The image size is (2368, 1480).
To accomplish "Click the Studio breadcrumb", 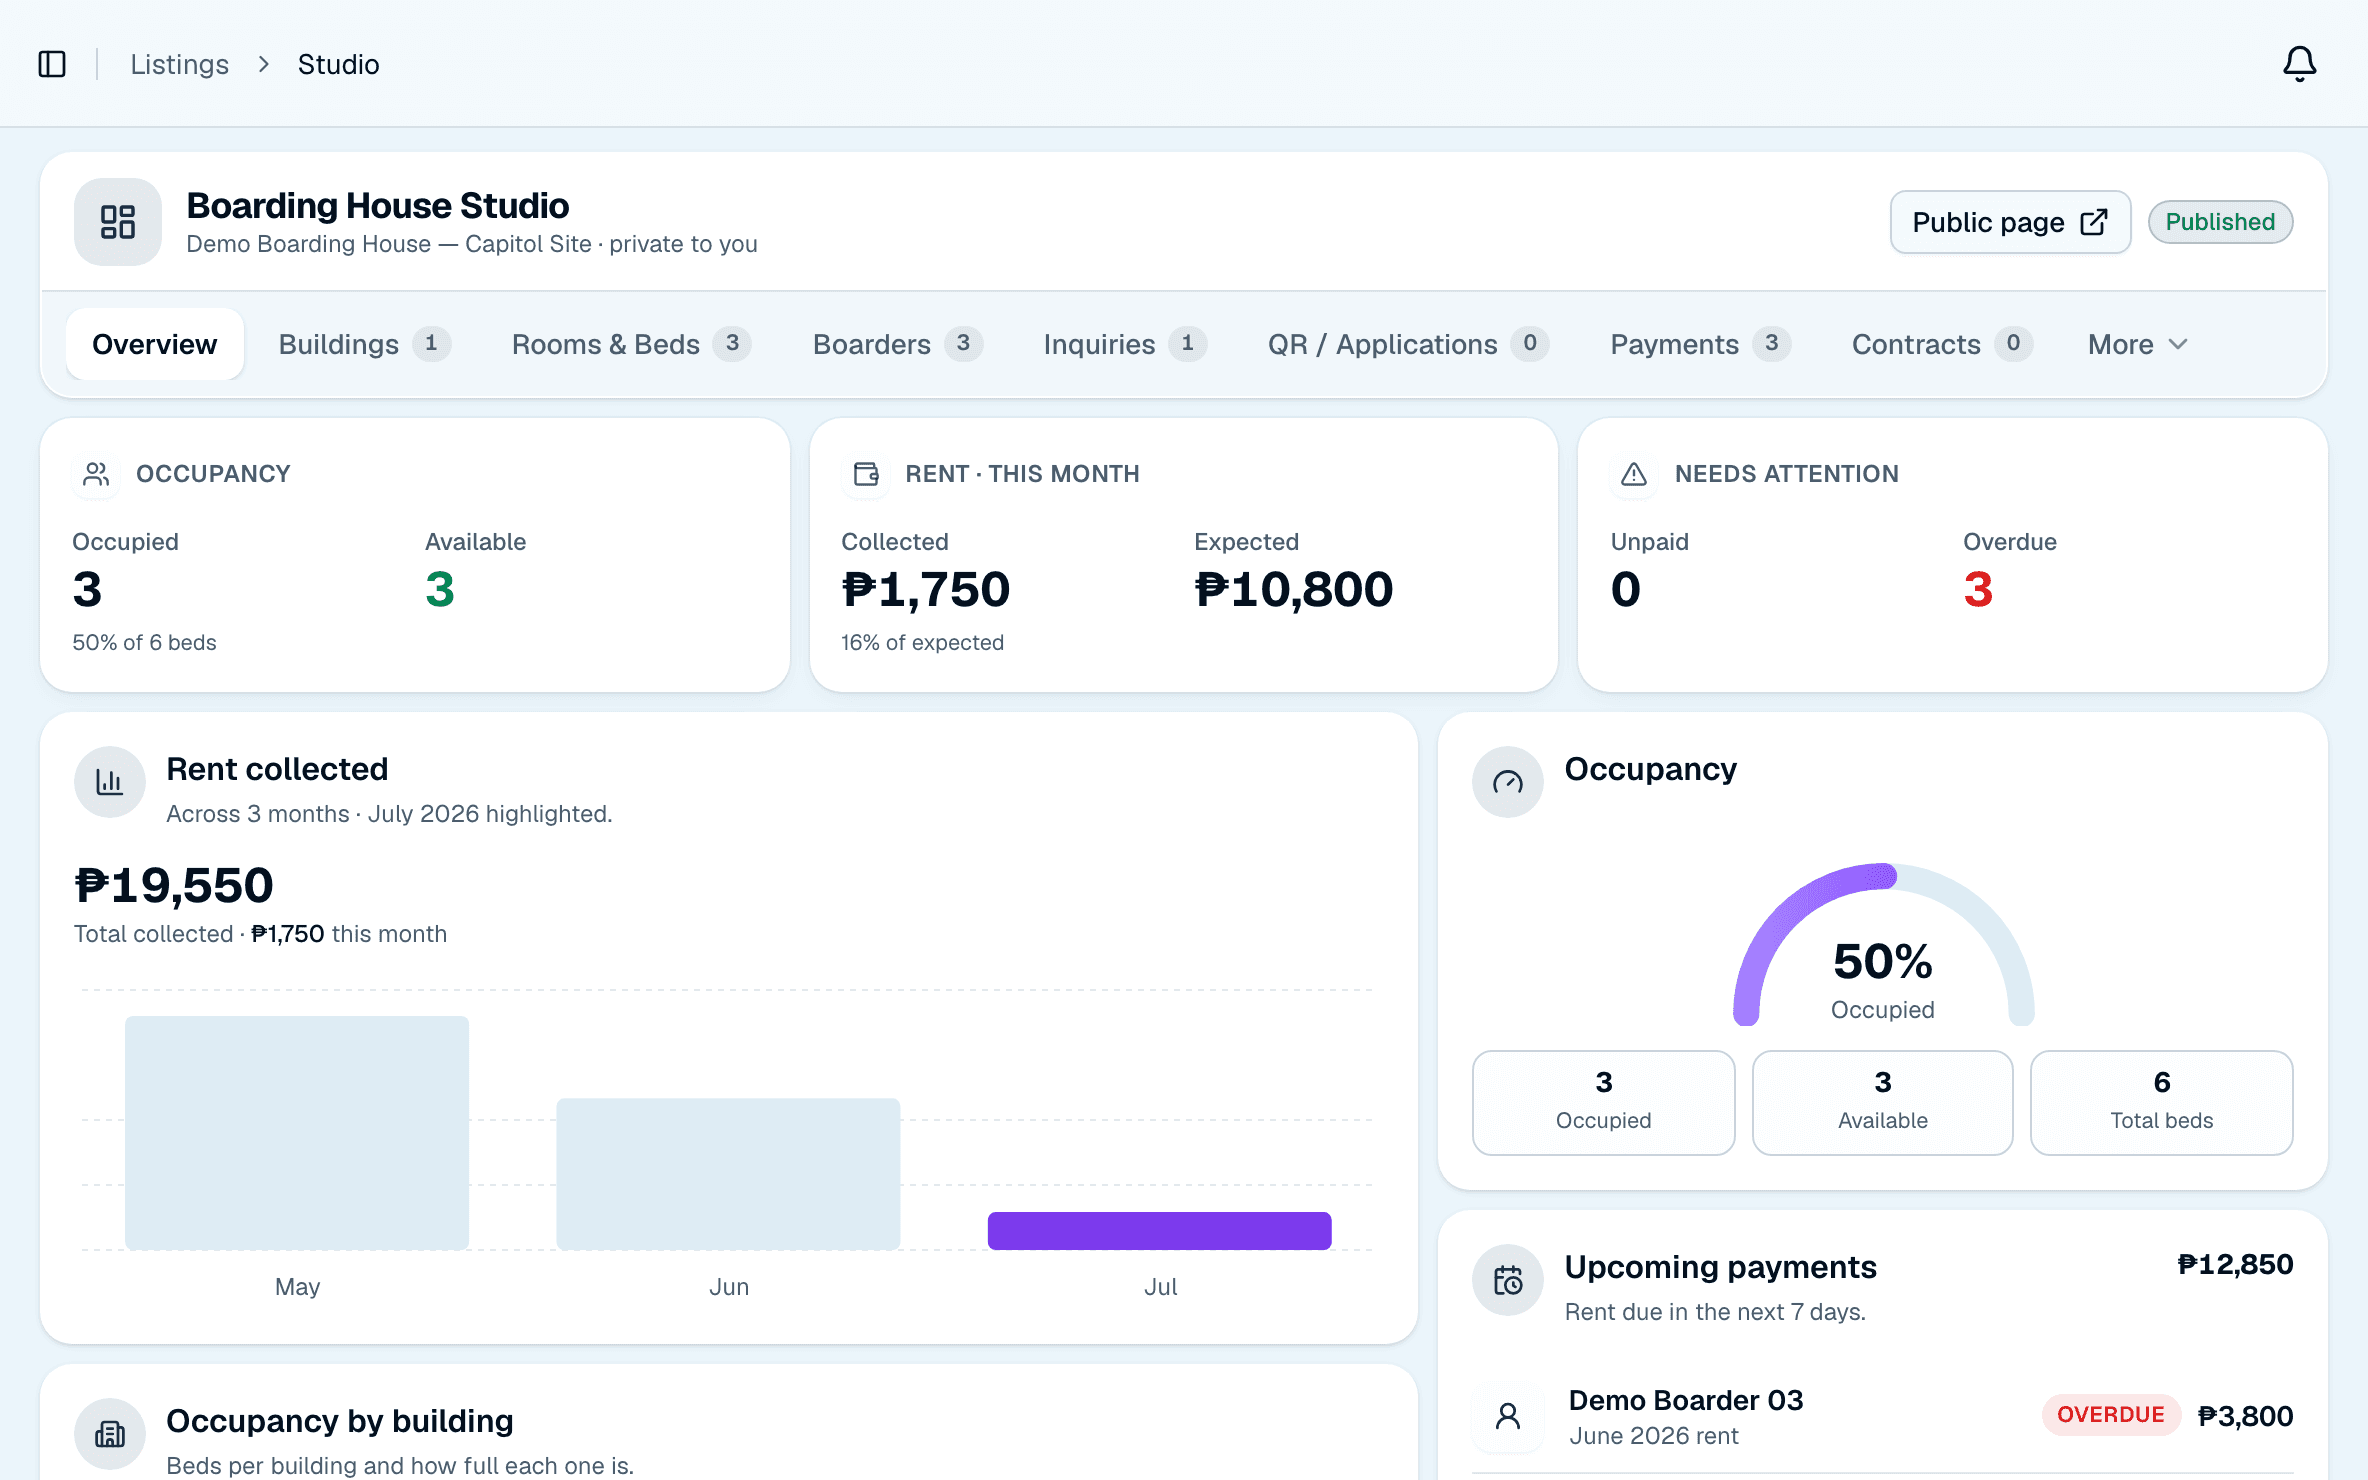I will pos(338,64).
